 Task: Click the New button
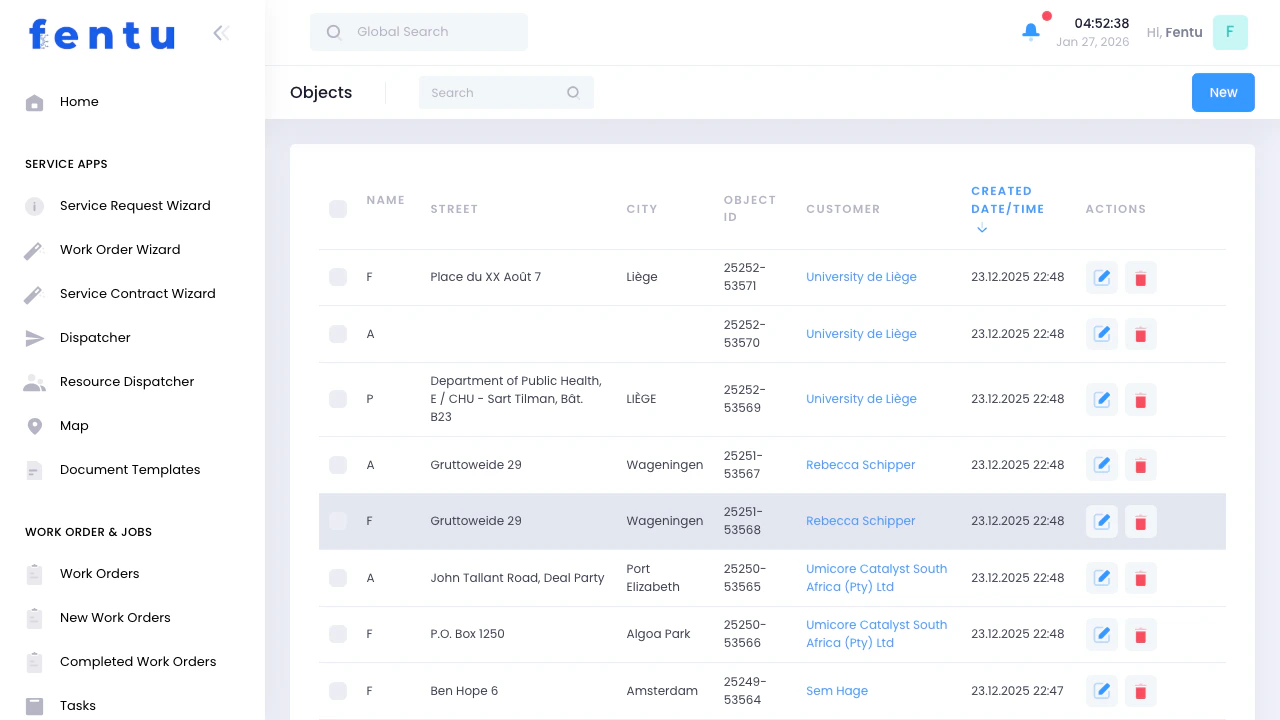pos(1223,92)
